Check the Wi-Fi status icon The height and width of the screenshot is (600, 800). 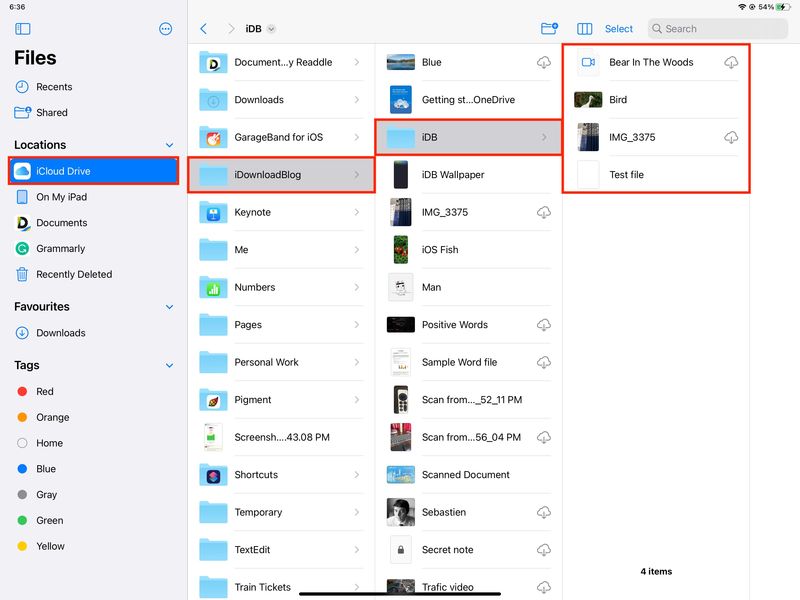pyautogui.click(x=742, y=7)
